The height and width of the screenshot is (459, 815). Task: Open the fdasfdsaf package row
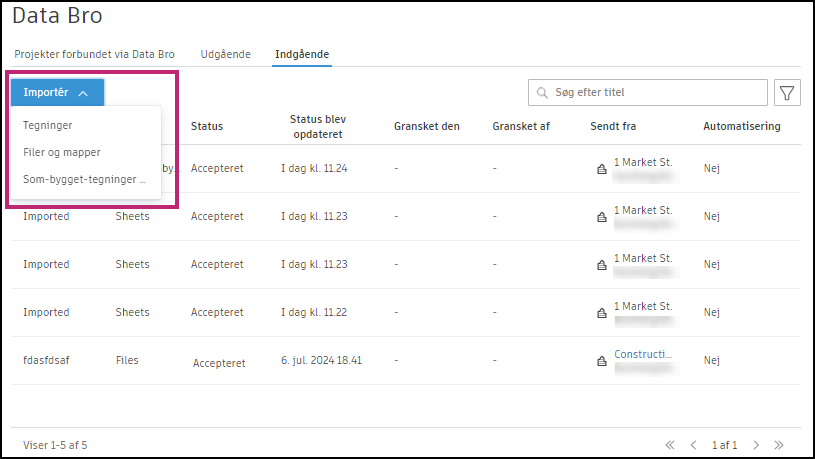pyautogui.click(x=47, y=360)
